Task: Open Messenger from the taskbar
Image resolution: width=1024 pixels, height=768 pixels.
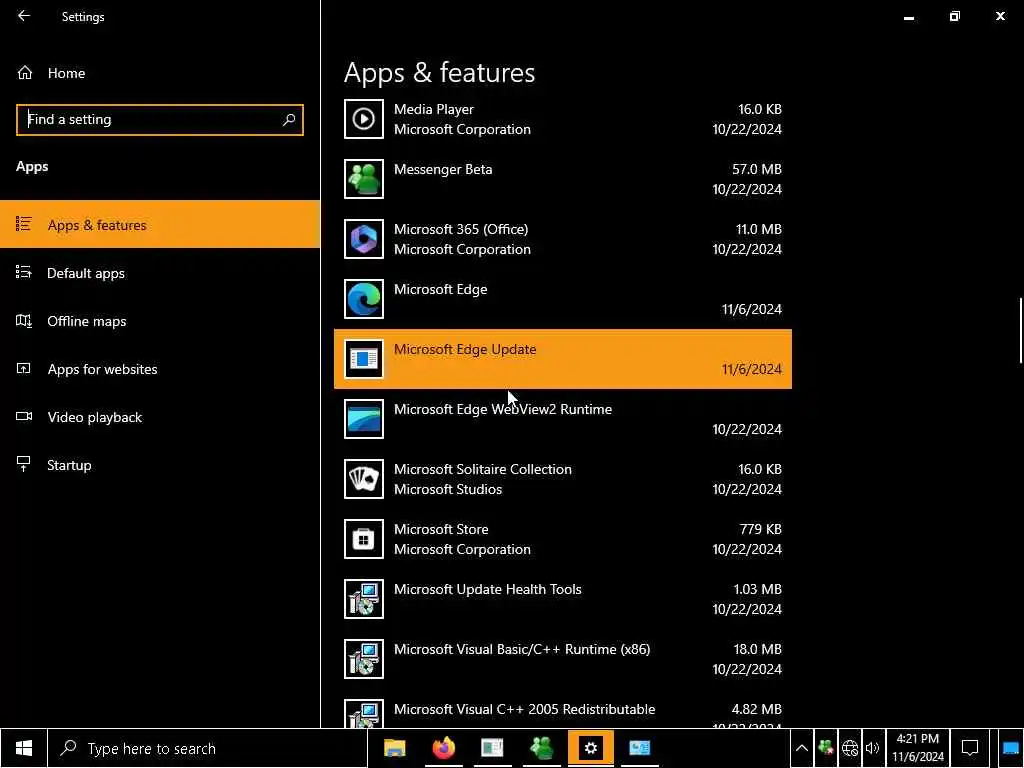Action: 541,748
